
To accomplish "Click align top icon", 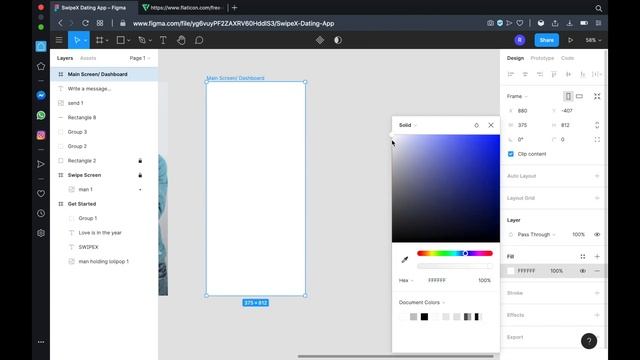I will pyautogui.click(x=554, y=74).
